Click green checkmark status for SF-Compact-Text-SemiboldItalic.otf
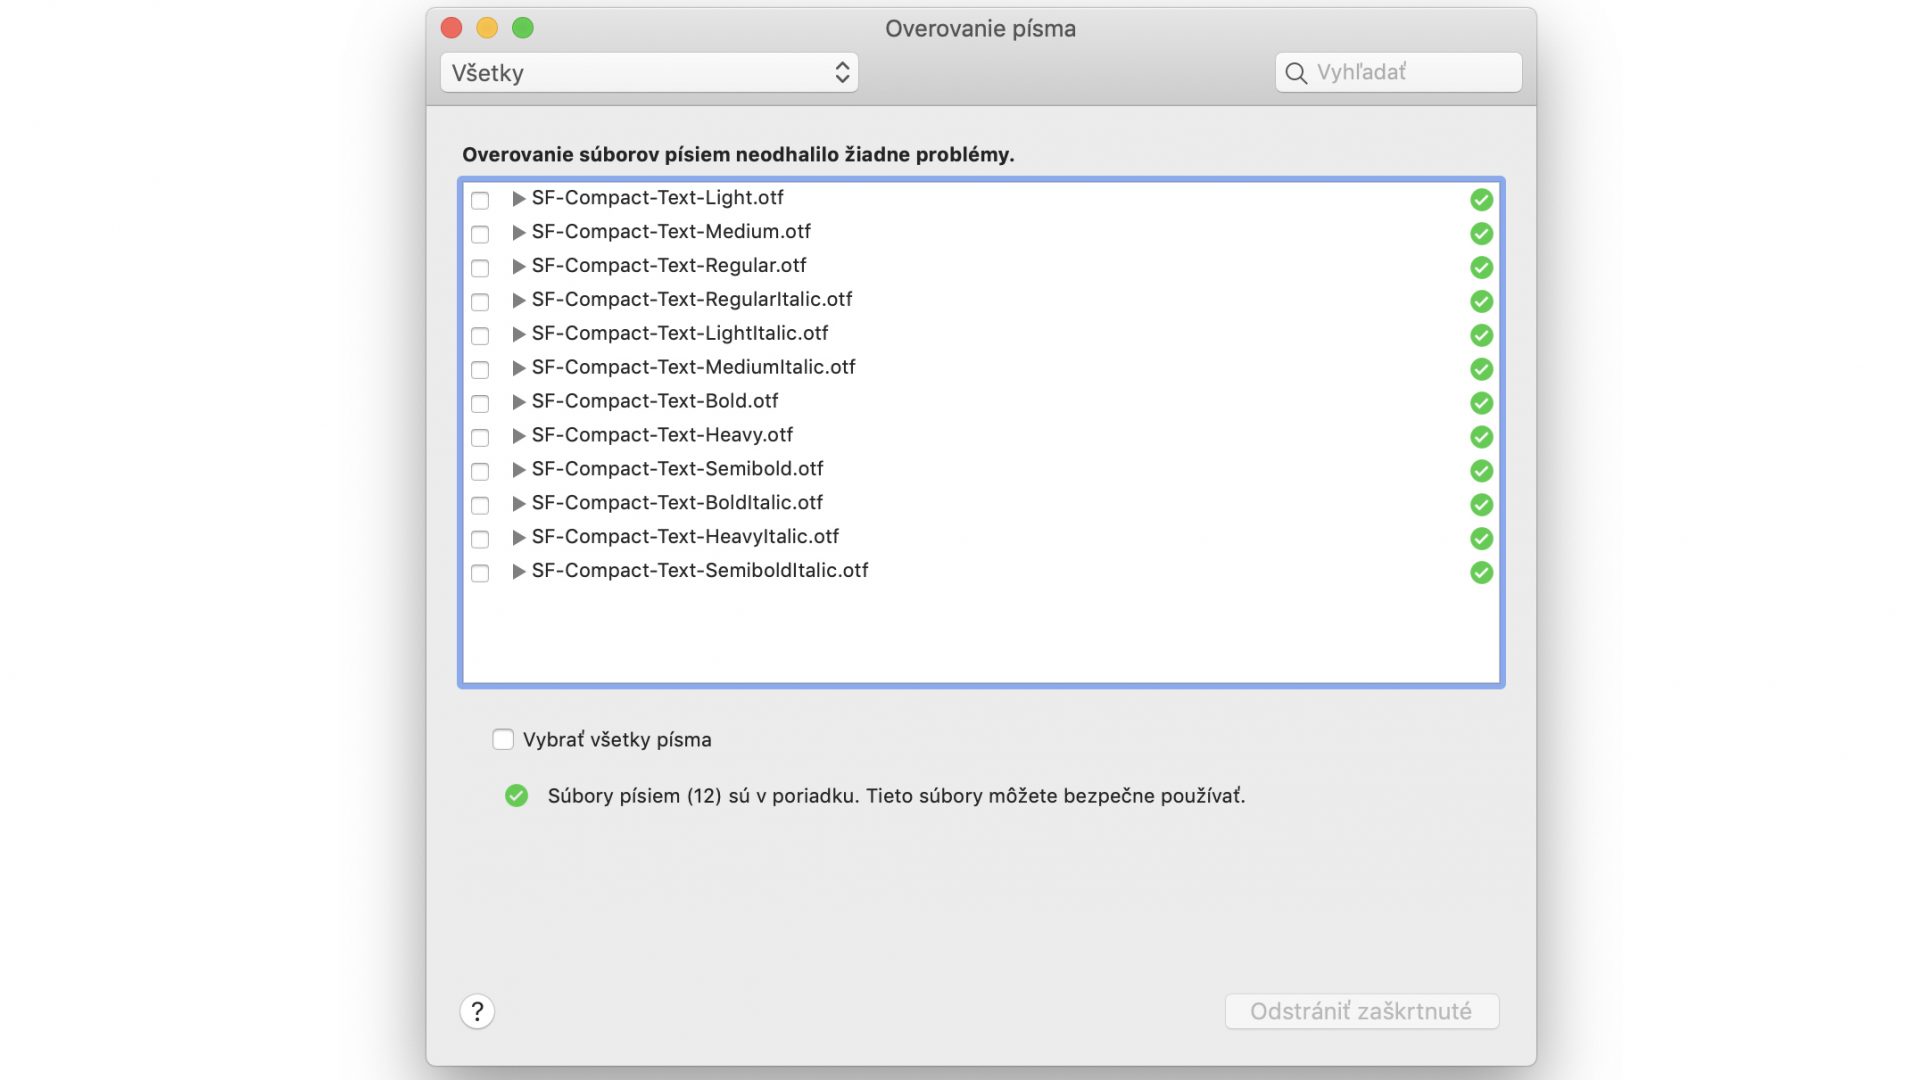The width and height of the screenshot is (1920, 1080). point(1481,573)
